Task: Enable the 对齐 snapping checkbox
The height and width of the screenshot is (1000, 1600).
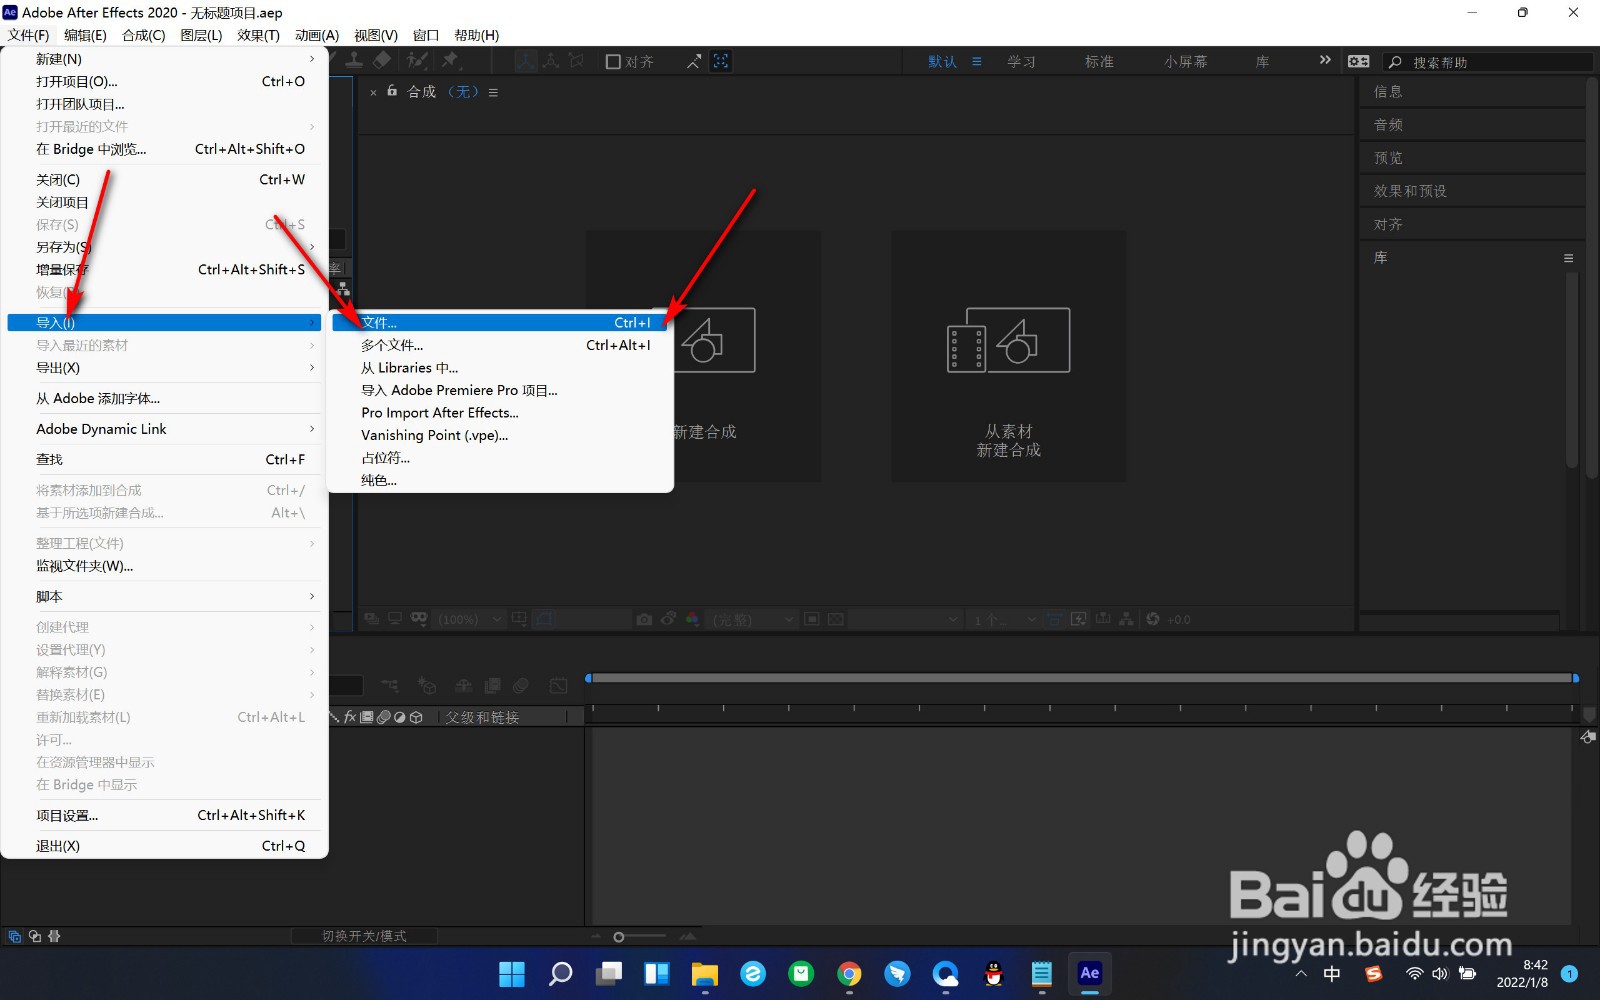Action: click(x=614, y=61)
